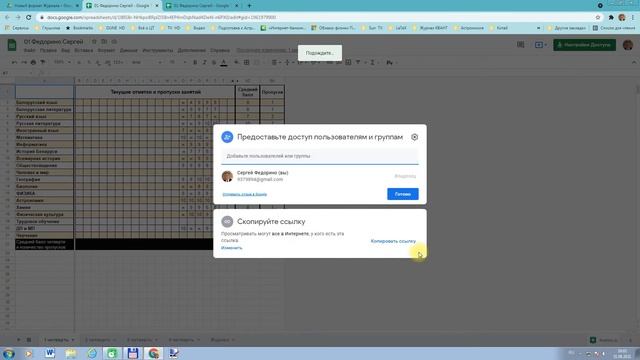Open the Bookmarks bookmark bar item

(x=80, y=28)
